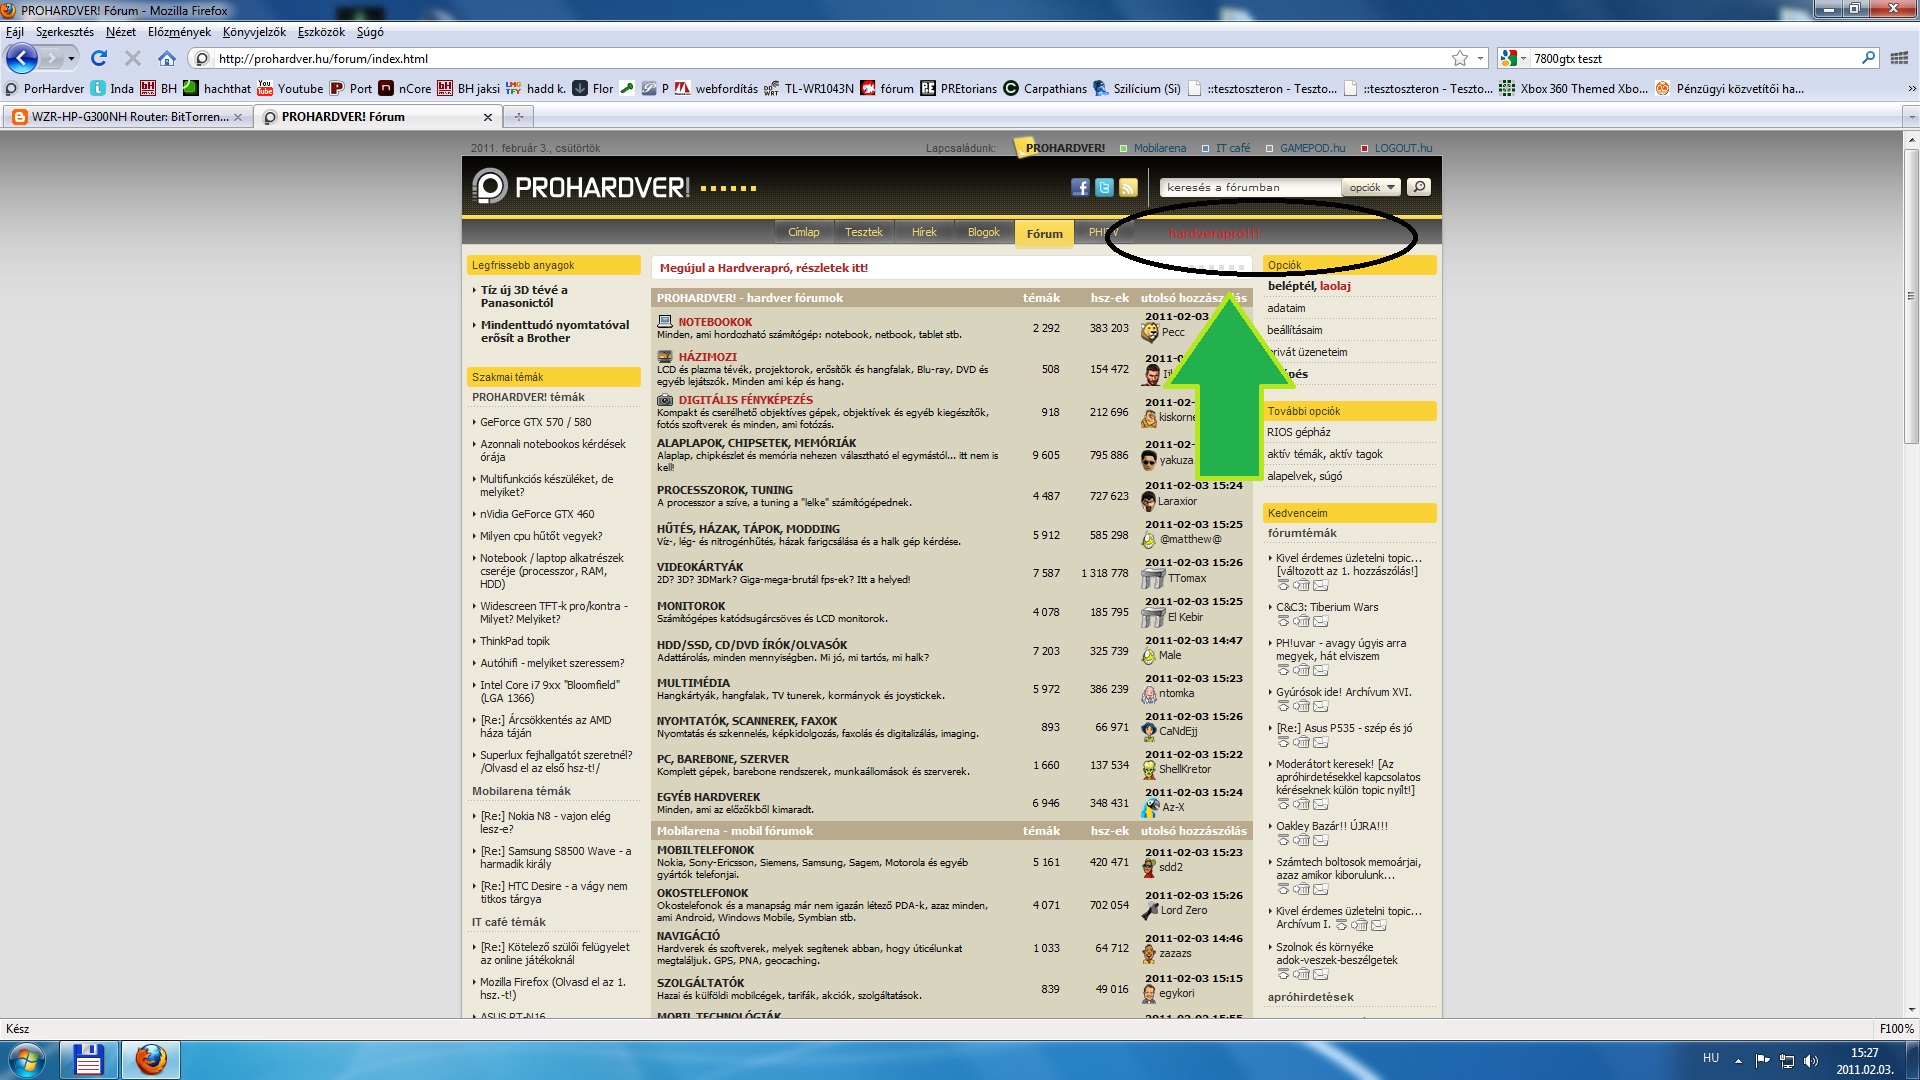Open the VIDEOKÁRTYÁK forum link

700,567
